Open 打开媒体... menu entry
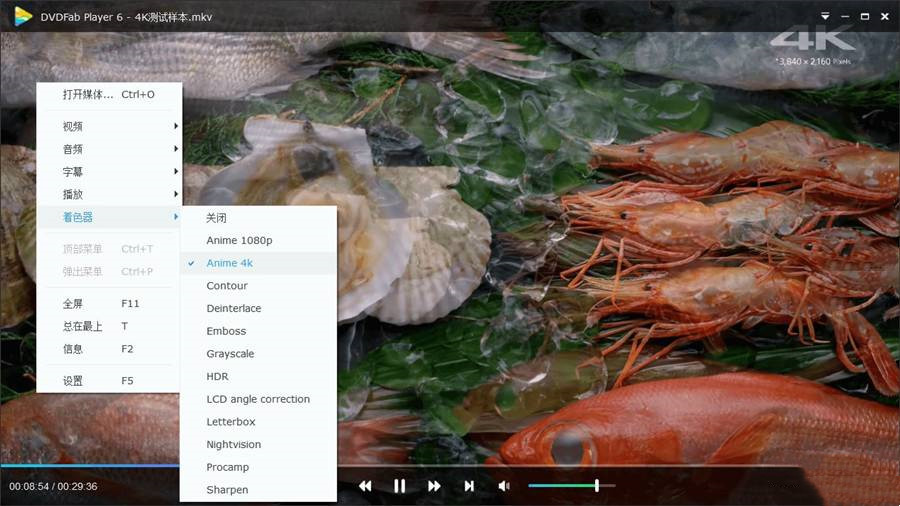This screenshot has width=900, height=506. pyautogui.click(x=109, y=95)
